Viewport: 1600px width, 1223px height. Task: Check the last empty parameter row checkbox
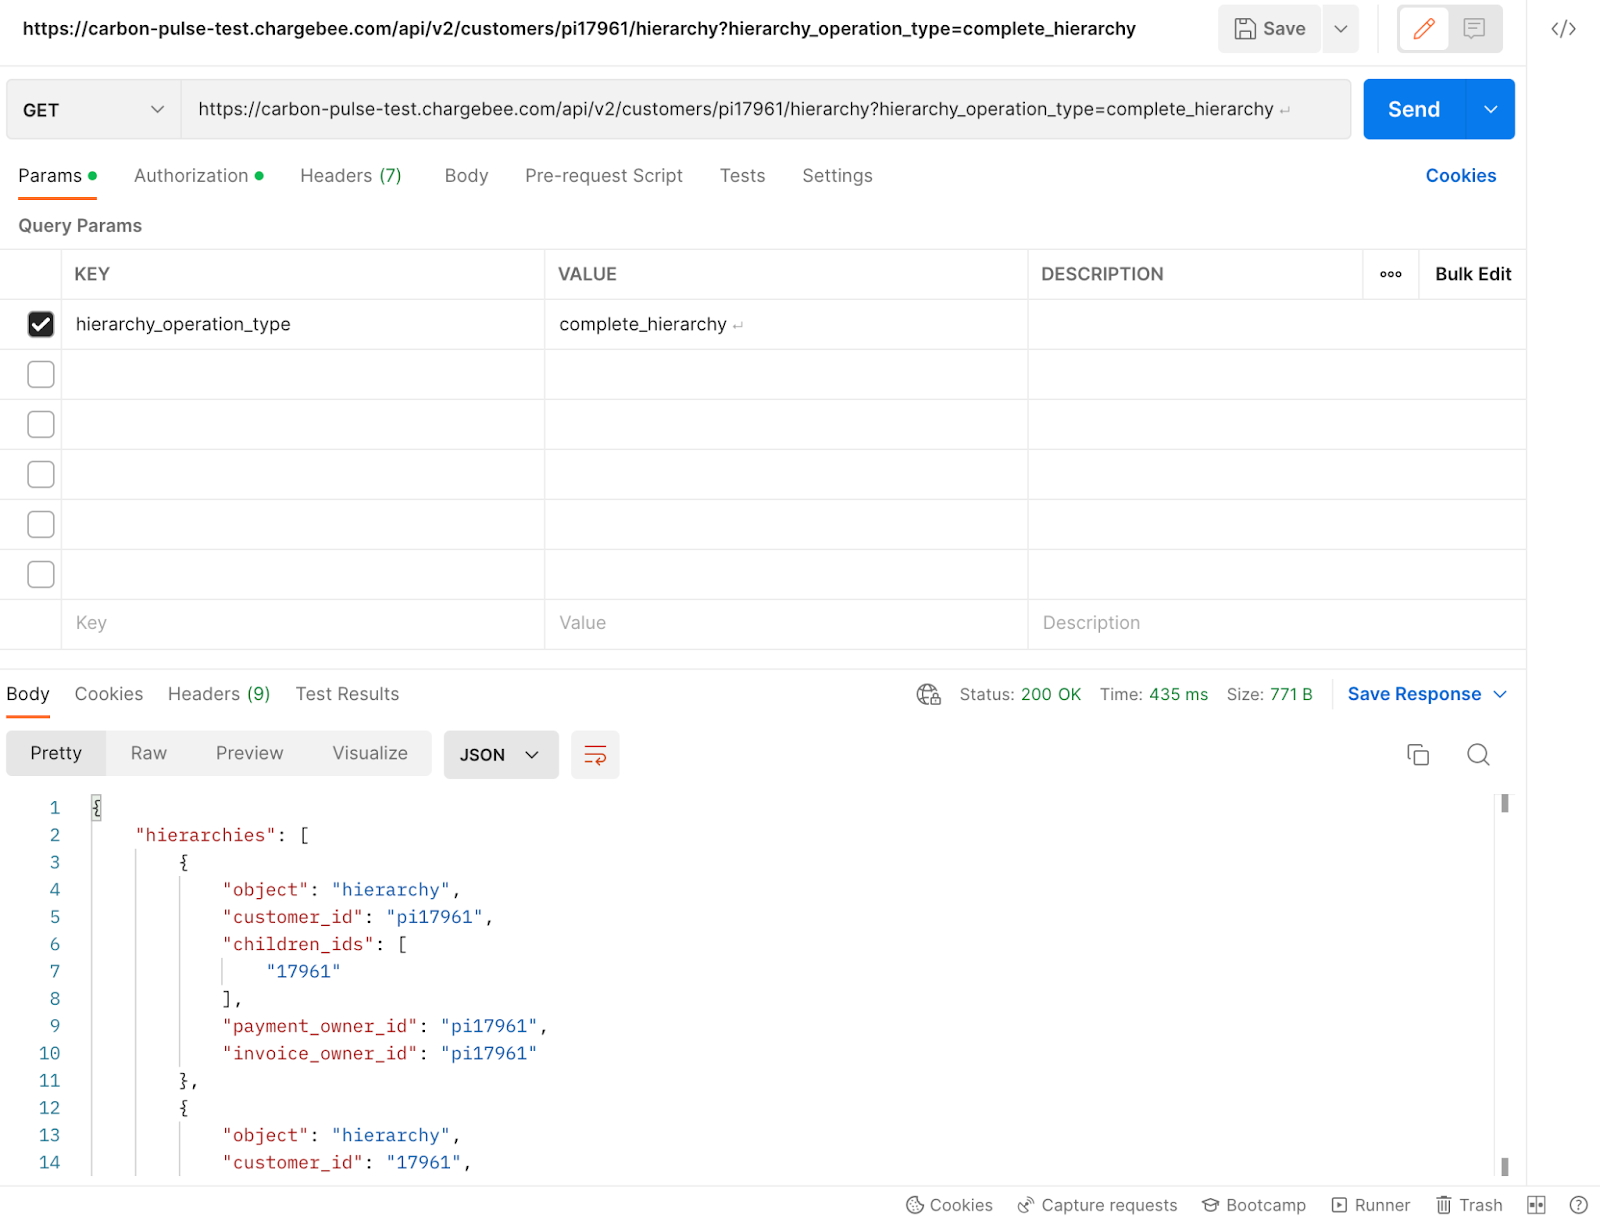(41, 574)
